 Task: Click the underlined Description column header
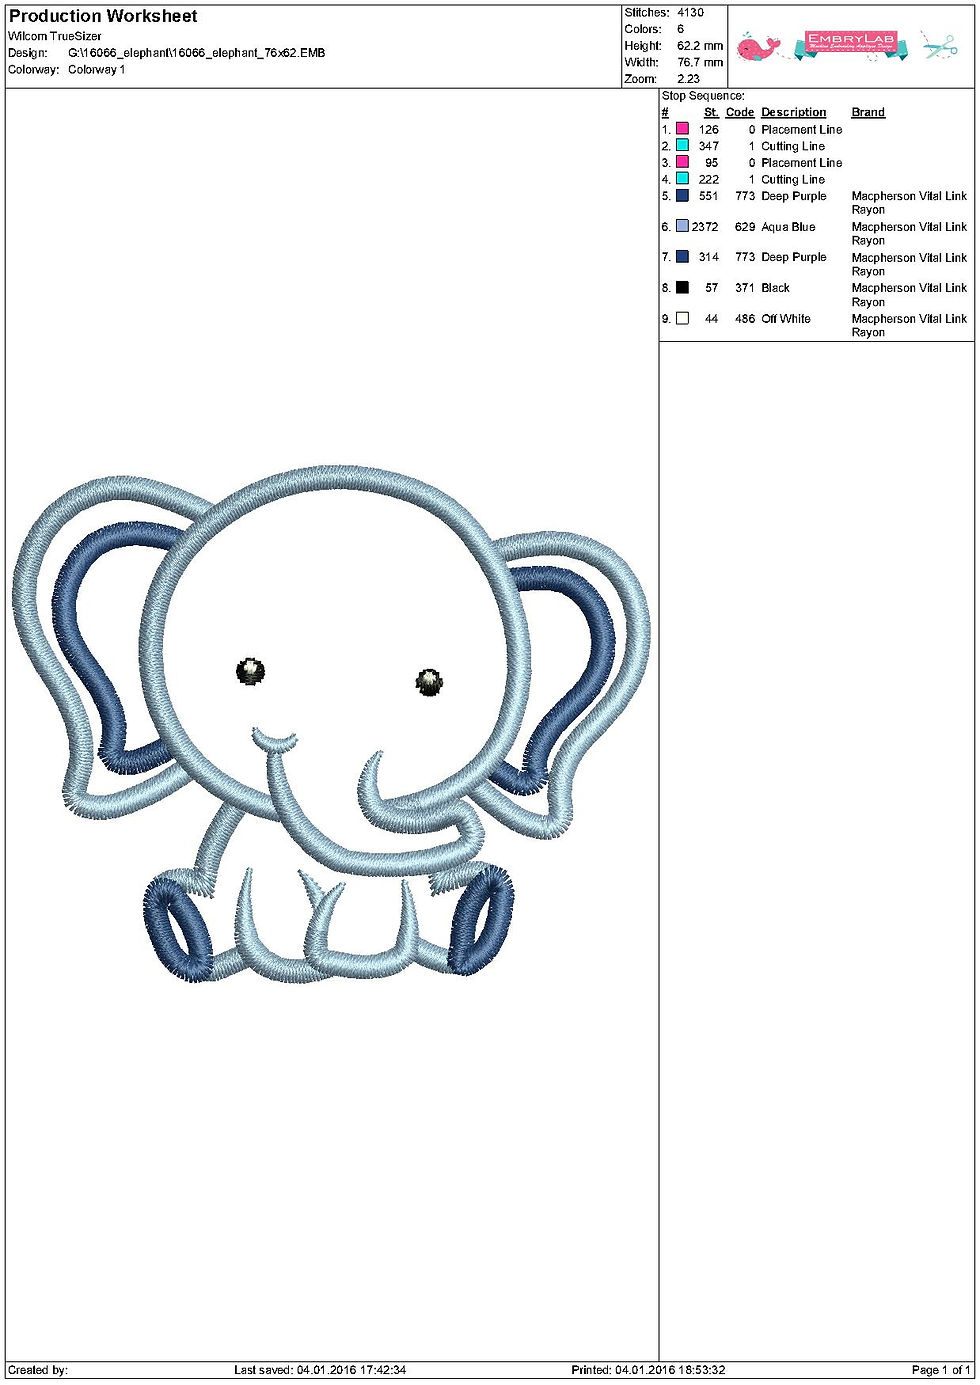pos(795,112)
